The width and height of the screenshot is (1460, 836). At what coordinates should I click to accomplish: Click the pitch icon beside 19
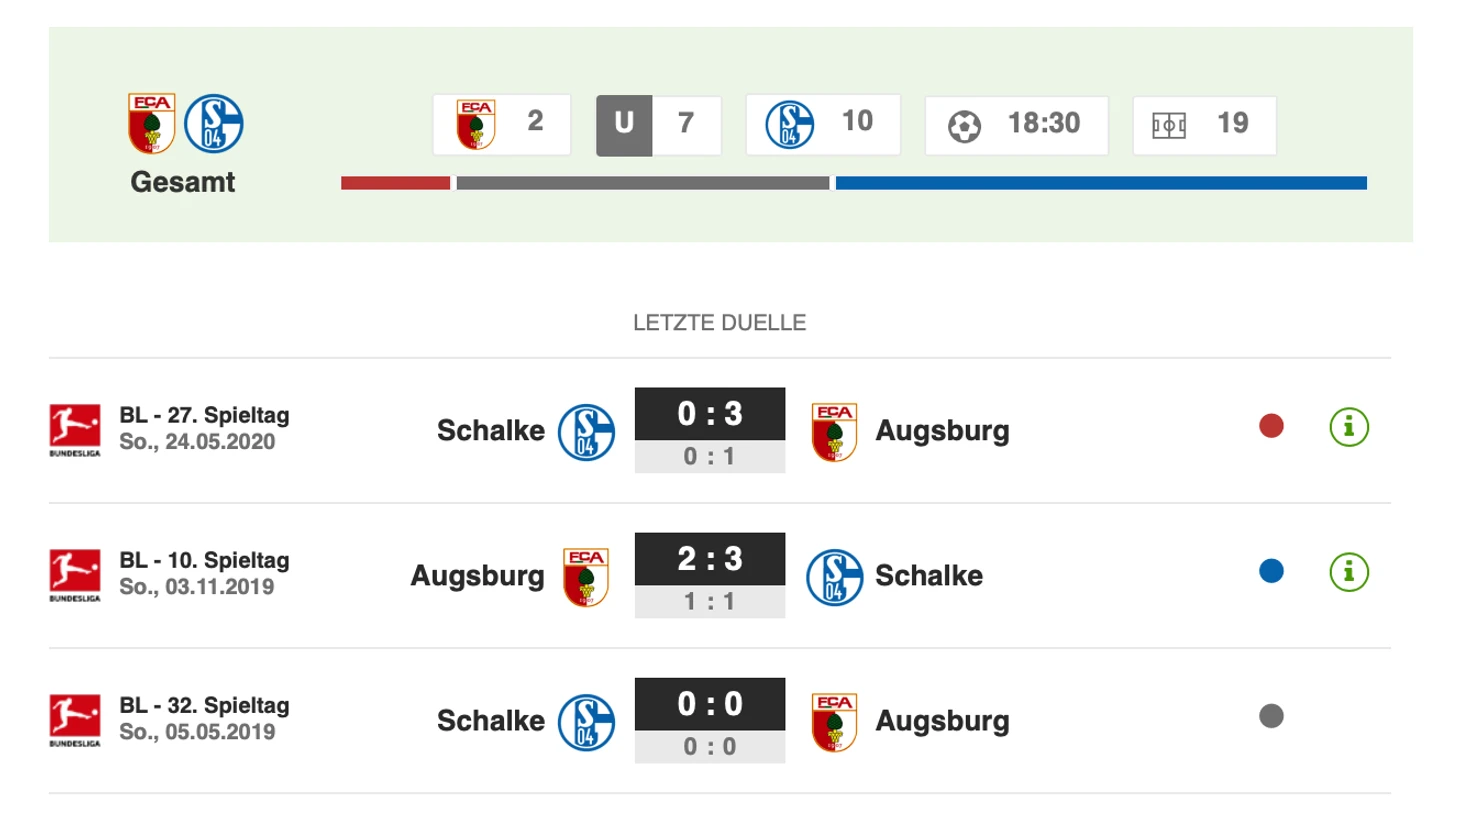(x=1168, y=126)
